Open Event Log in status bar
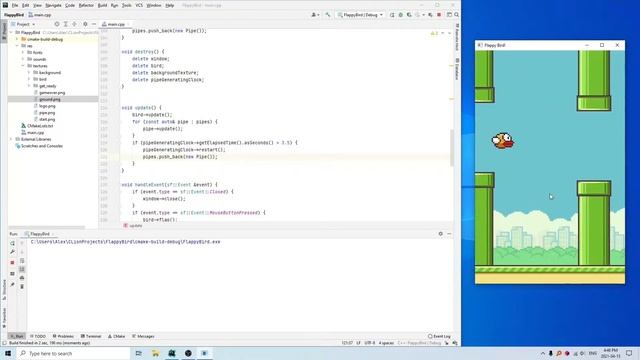This screenshot has width=640, height=360. 439,336
